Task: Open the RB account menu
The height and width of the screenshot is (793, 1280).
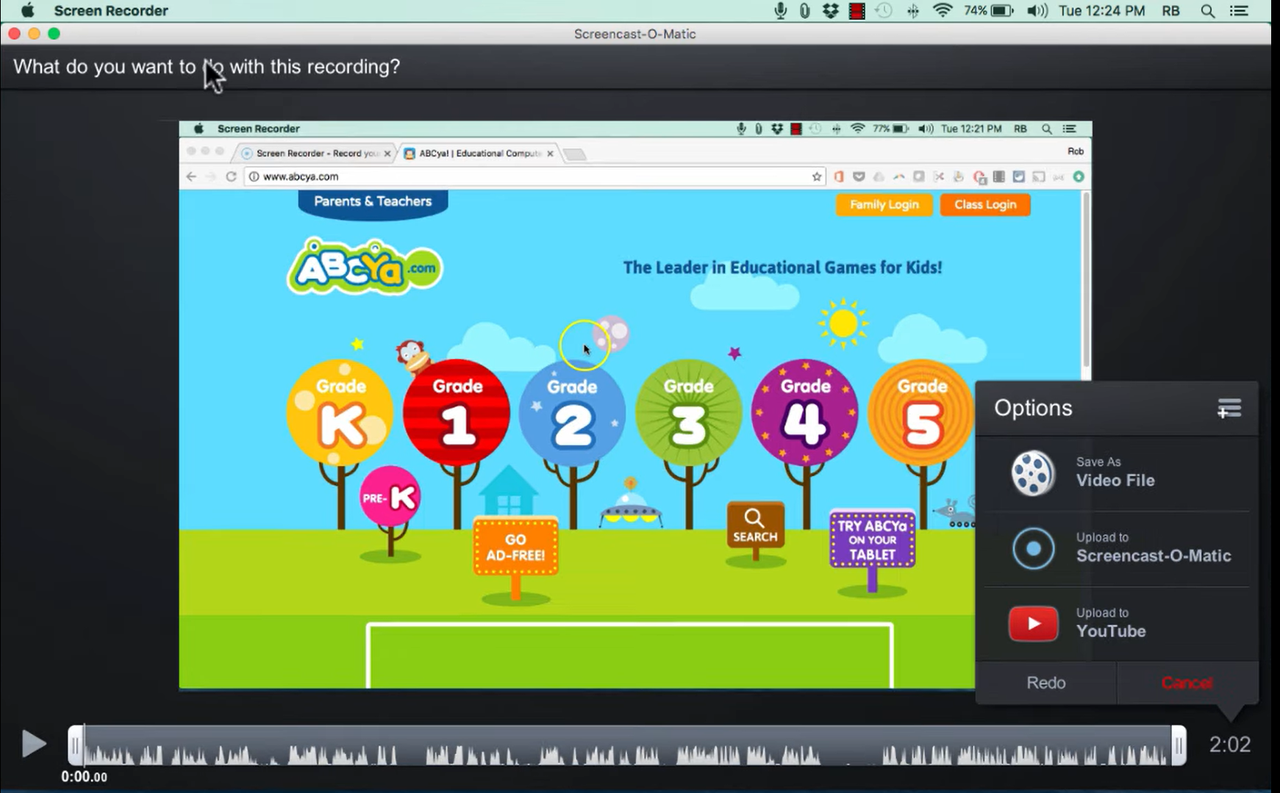Action: tap(1170, 11)
